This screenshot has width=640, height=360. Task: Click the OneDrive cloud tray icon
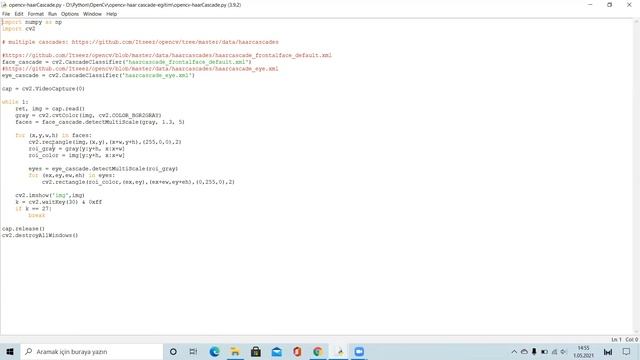(x=524, y=351)
